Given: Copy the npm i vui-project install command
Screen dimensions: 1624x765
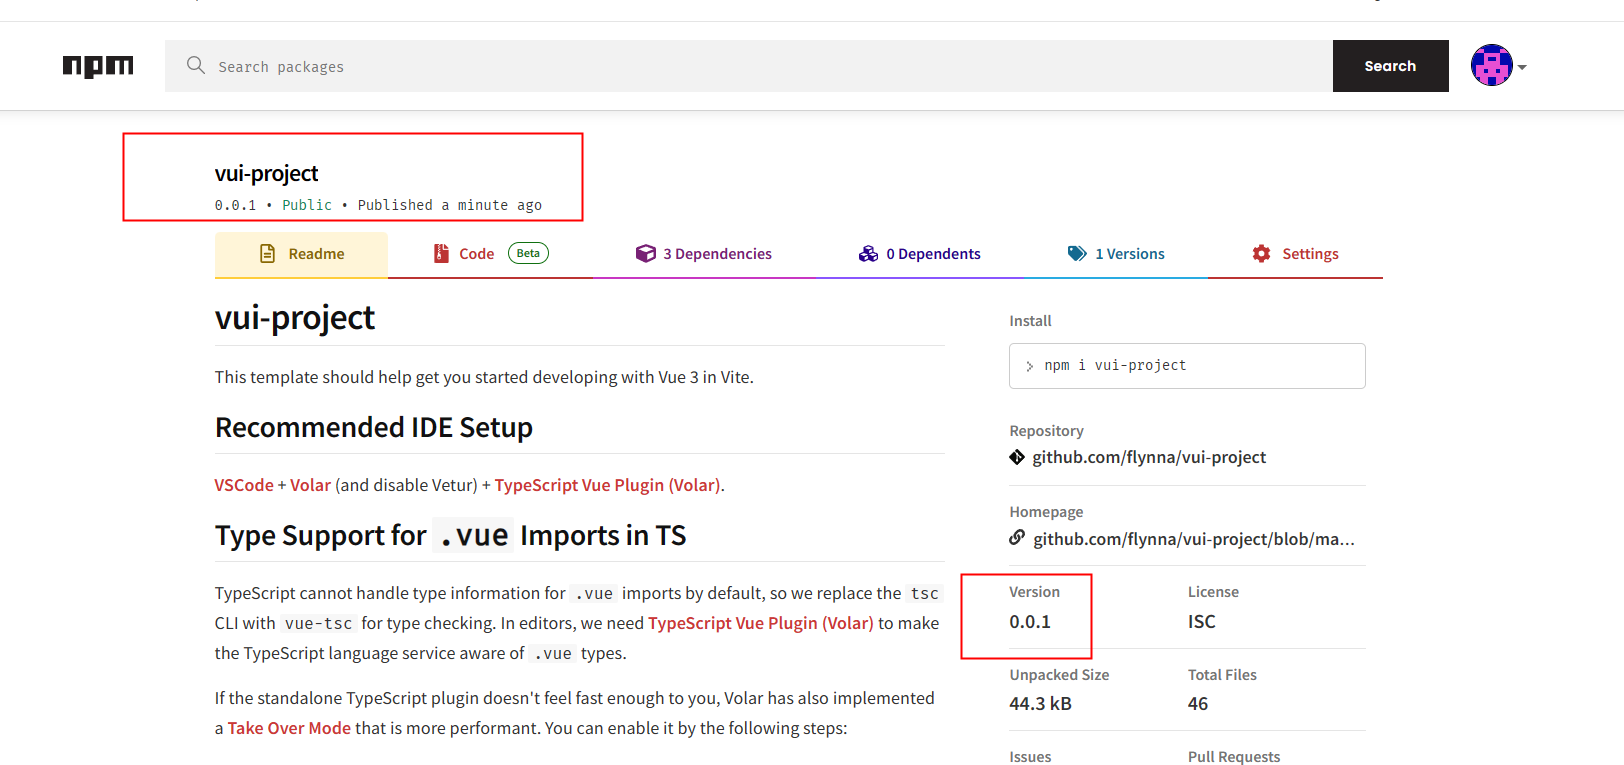Looking at the screenshot, I should (1187, 366).
